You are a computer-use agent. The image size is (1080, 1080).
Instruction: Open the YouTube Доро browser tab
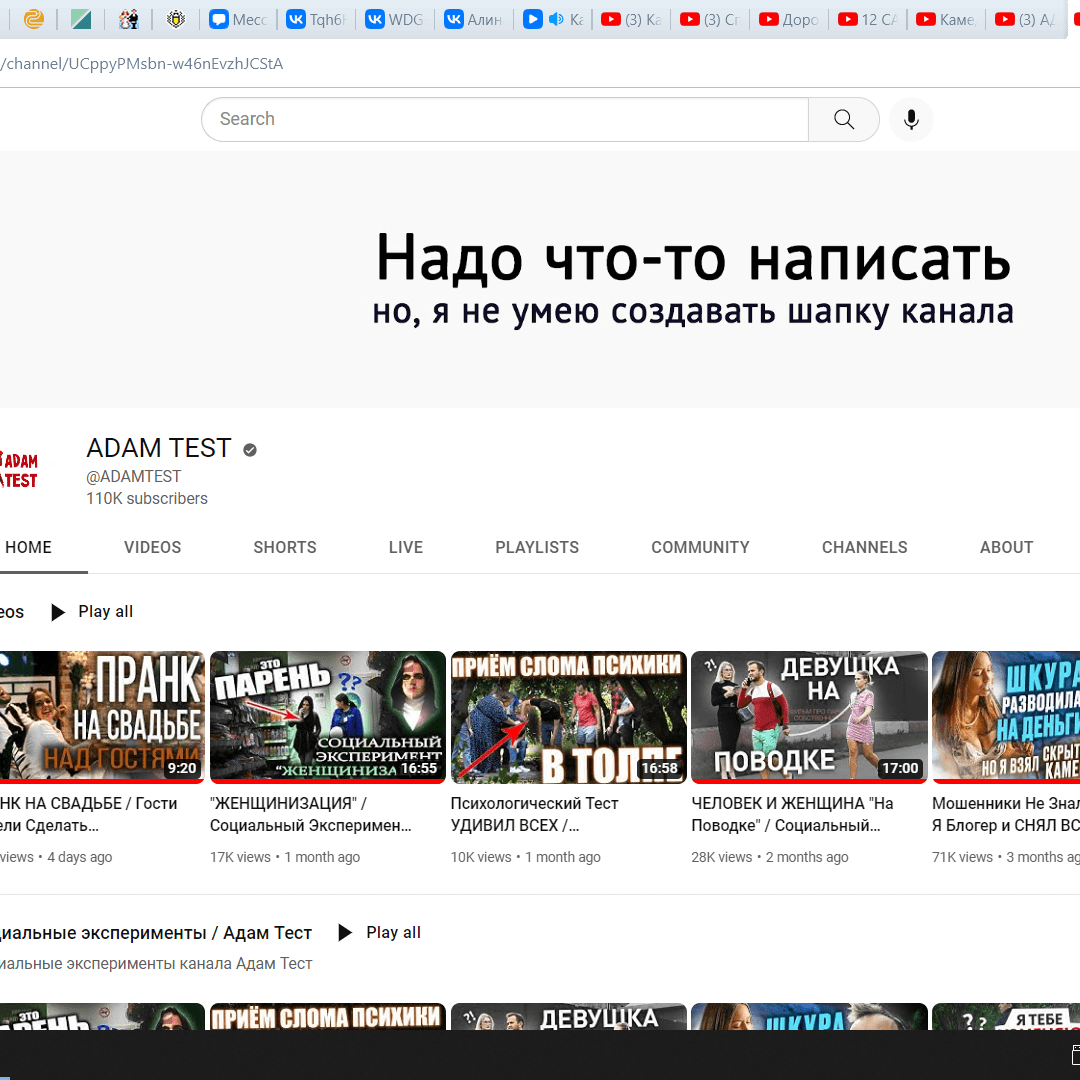pos(789,19)
